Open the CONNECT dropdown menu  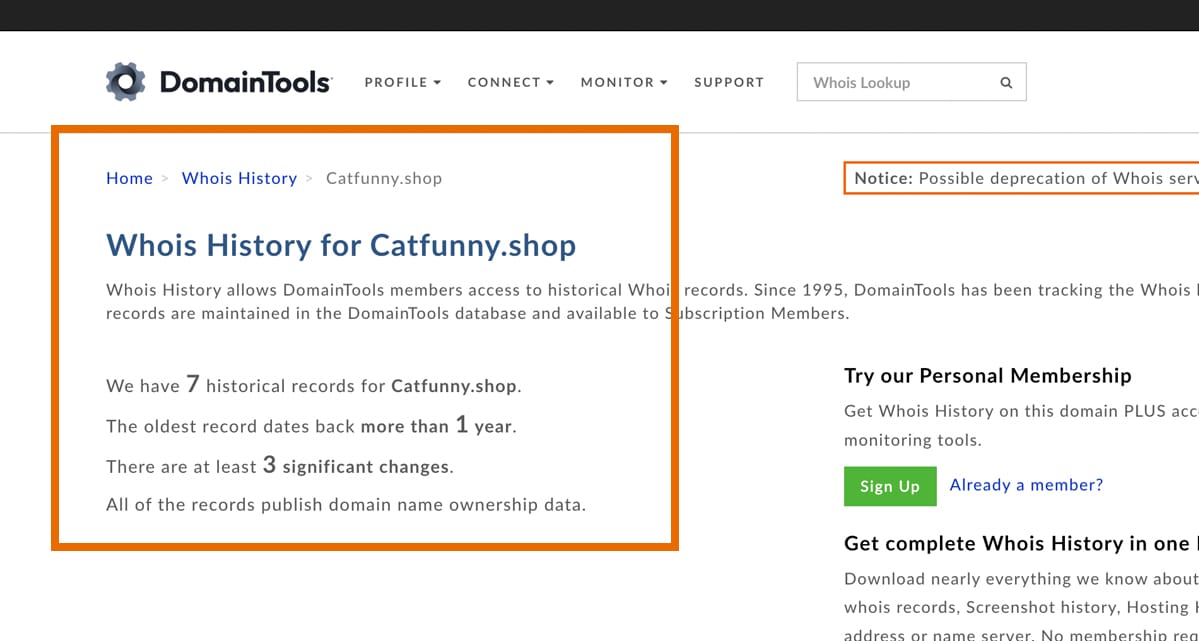click(511, 83)
